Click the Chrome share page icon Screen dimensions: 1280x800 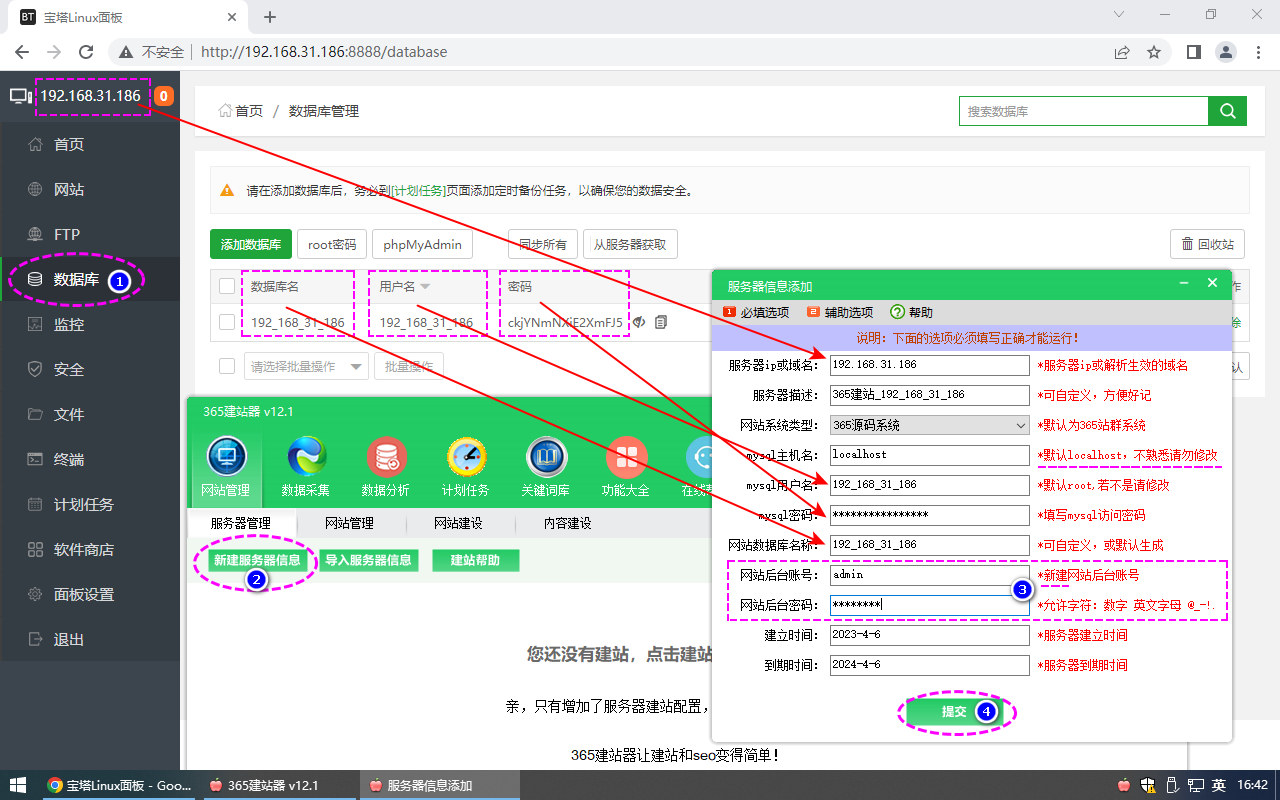(1122, 52)
